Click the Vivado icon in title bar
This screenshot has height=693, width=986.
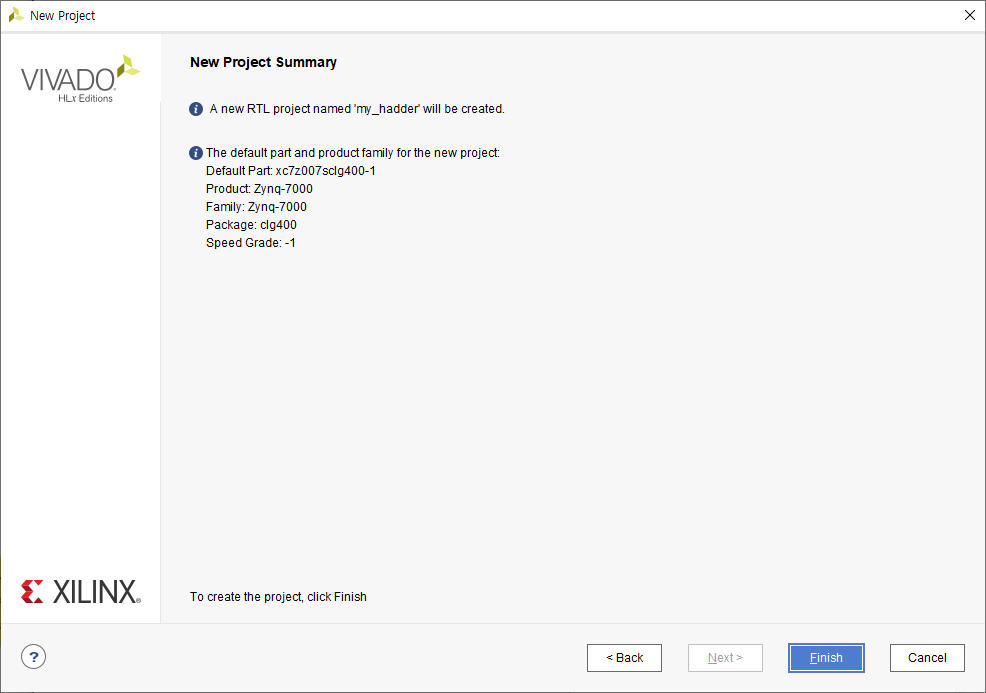point(16,15)
